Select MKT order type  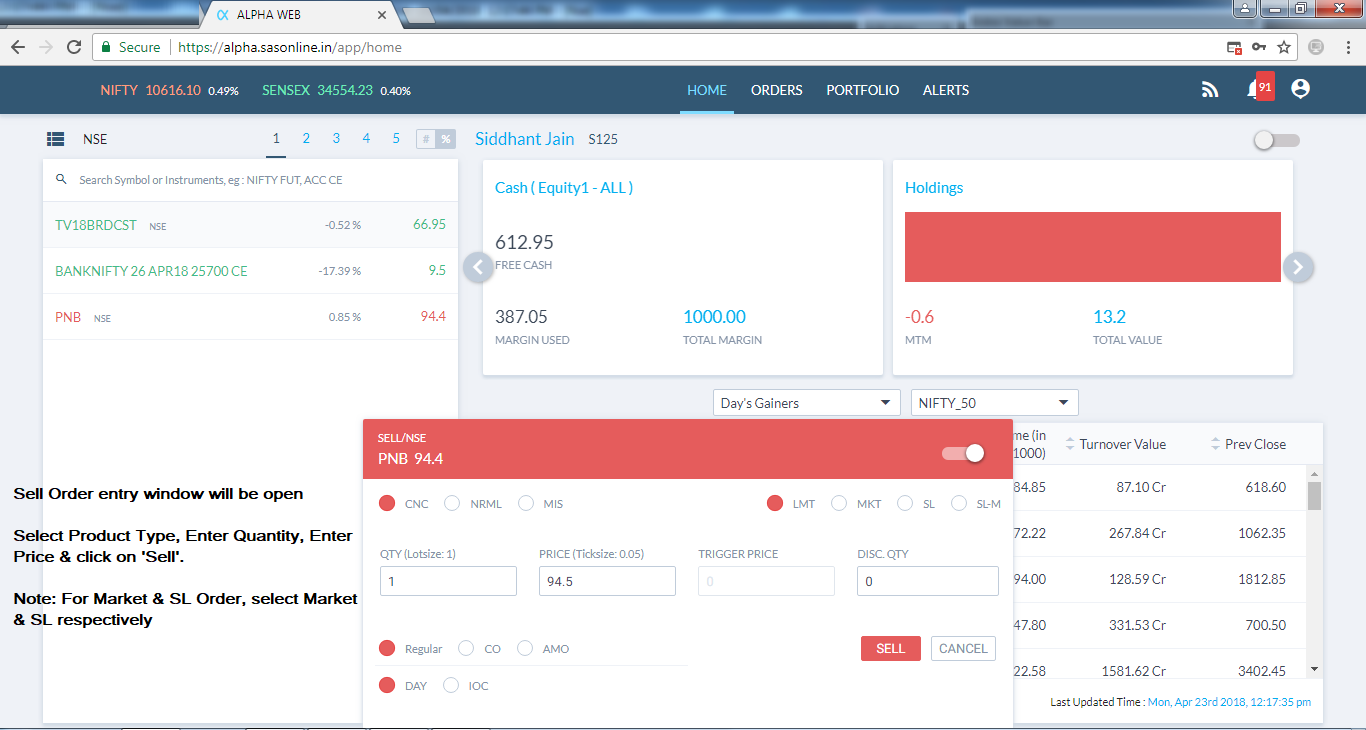pyautogui.click(x=839, y=503)
